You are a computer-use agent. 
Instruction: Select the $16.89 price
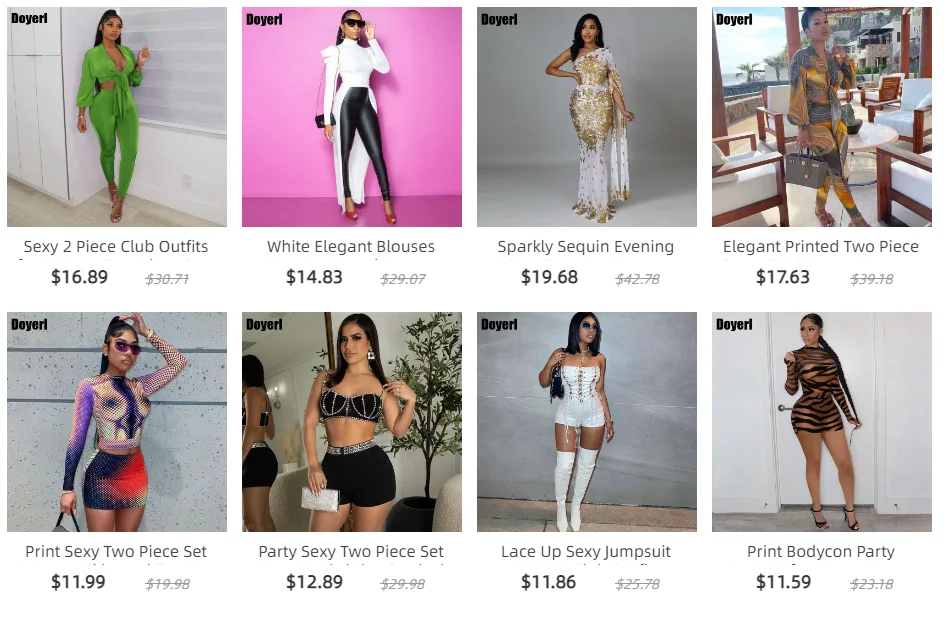tap(79, 277)
